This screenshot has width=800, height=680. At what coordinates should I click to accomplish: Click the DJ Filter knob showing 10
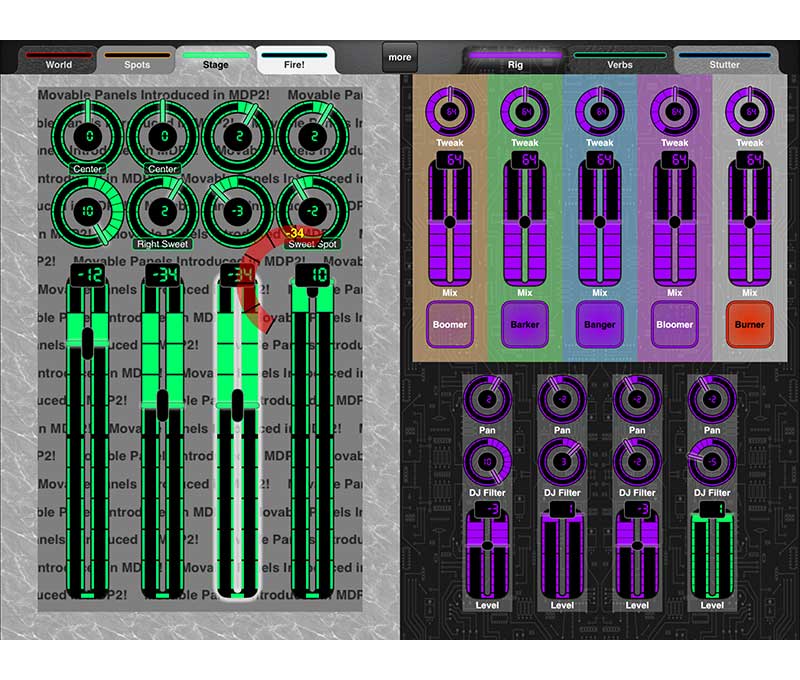[x=487, y=462]
